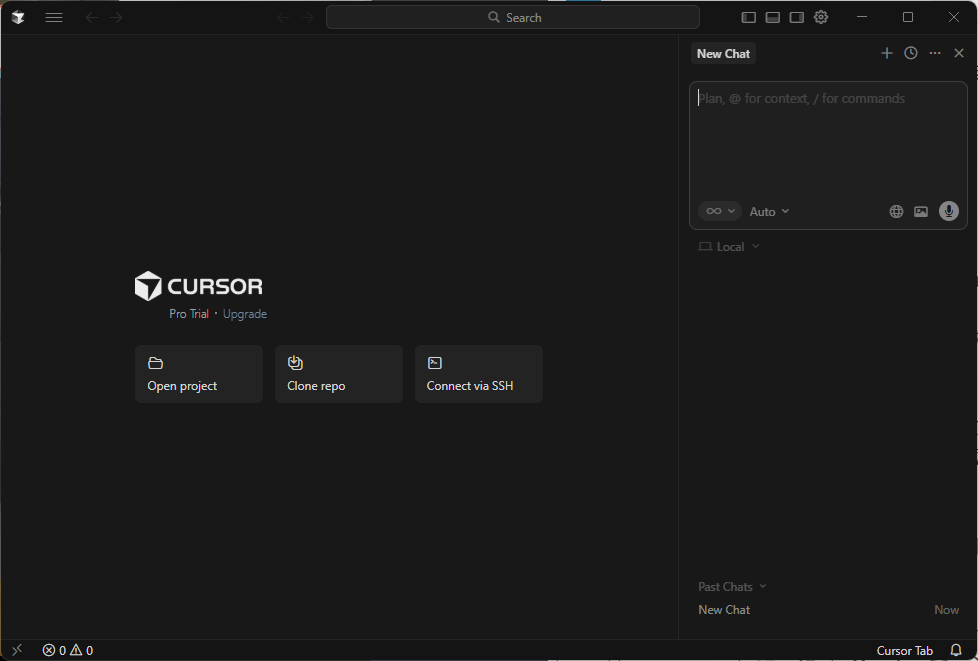The height and width of the screenshot is (661, 978).
Task: Click the Open project button
Action: click(x=199, y=374)
